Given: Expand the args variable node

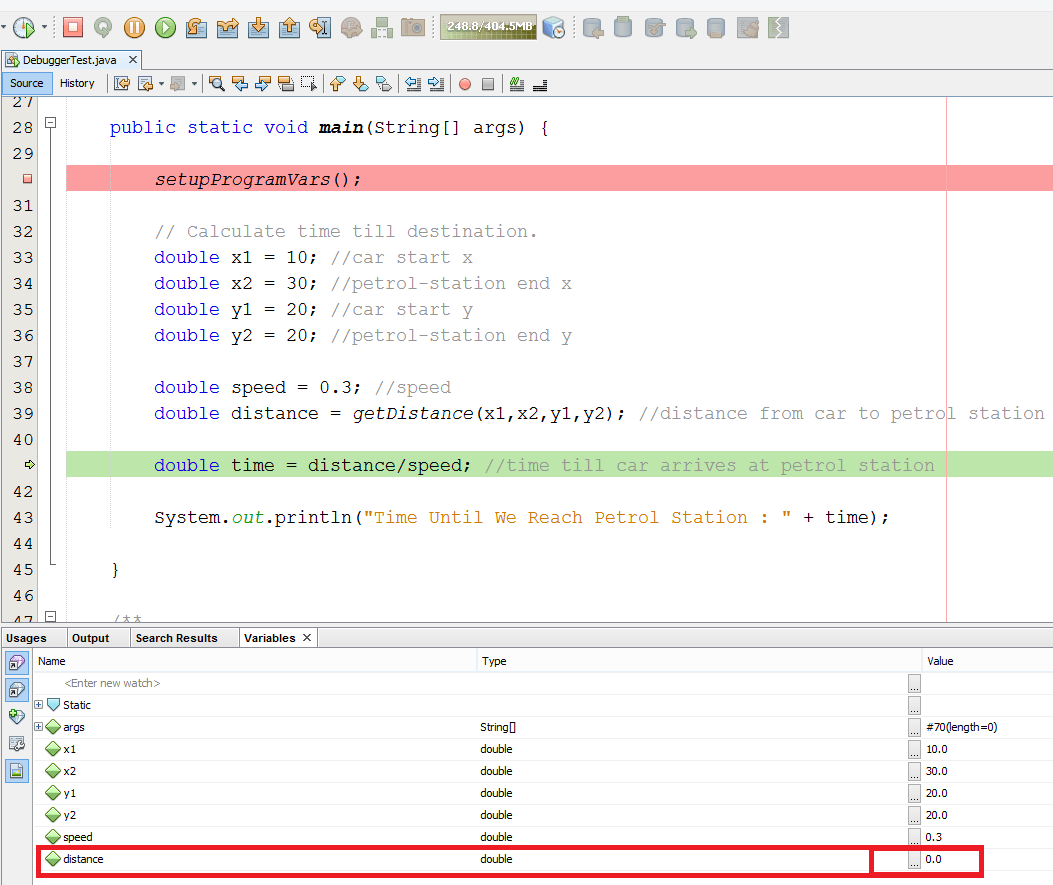Looking at the screenshot, I should tap(39, 727).
